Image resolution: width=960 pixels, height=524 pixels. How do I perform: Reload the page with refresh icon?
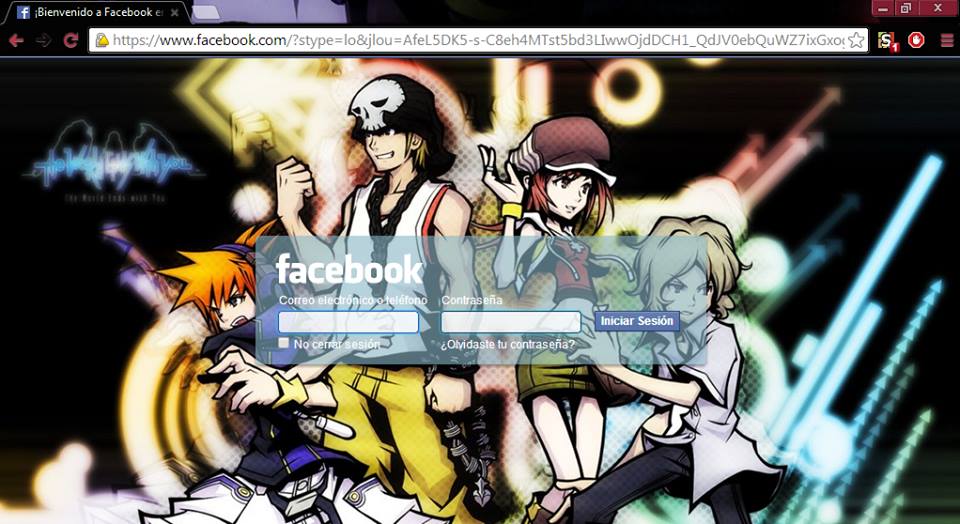click(x=71, y=41)
